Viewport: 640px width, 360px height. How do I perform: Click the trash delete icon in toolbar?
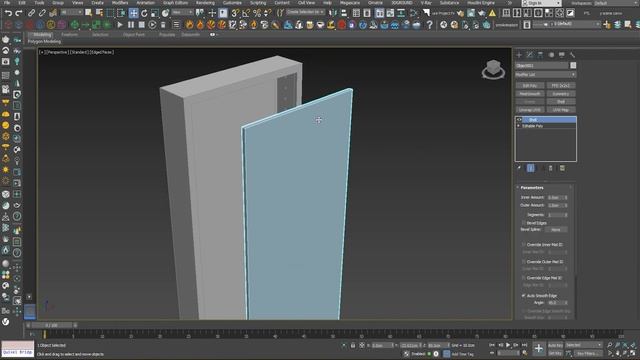point(163,25)
